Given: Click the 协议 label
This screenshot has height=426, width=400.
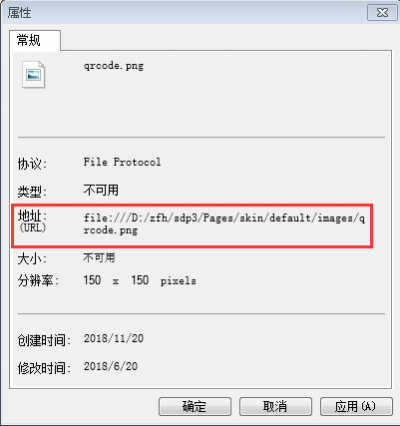Looking at the screenshot, I should coord(32,164).
